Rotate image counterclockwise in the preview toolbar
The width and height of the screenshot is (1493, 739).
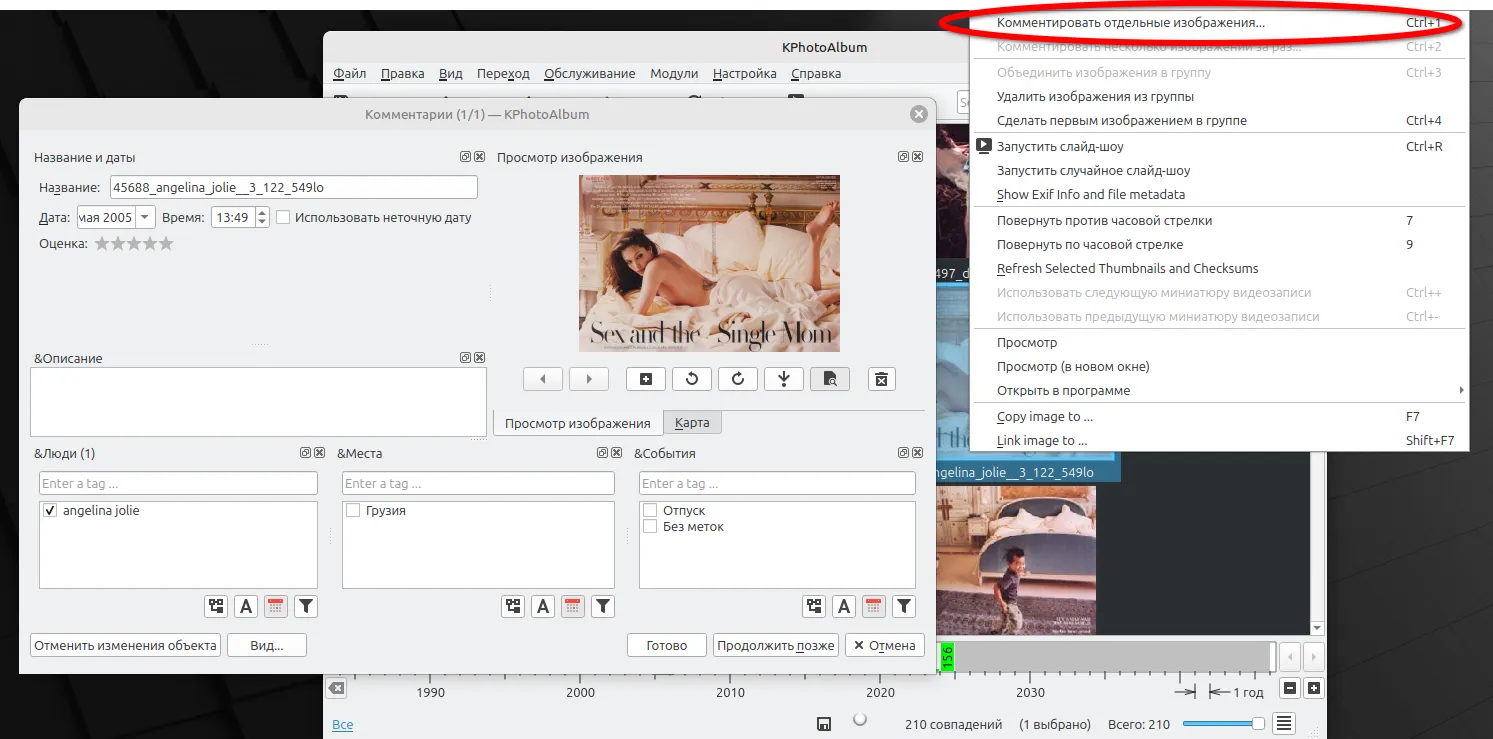click(692, 379)
